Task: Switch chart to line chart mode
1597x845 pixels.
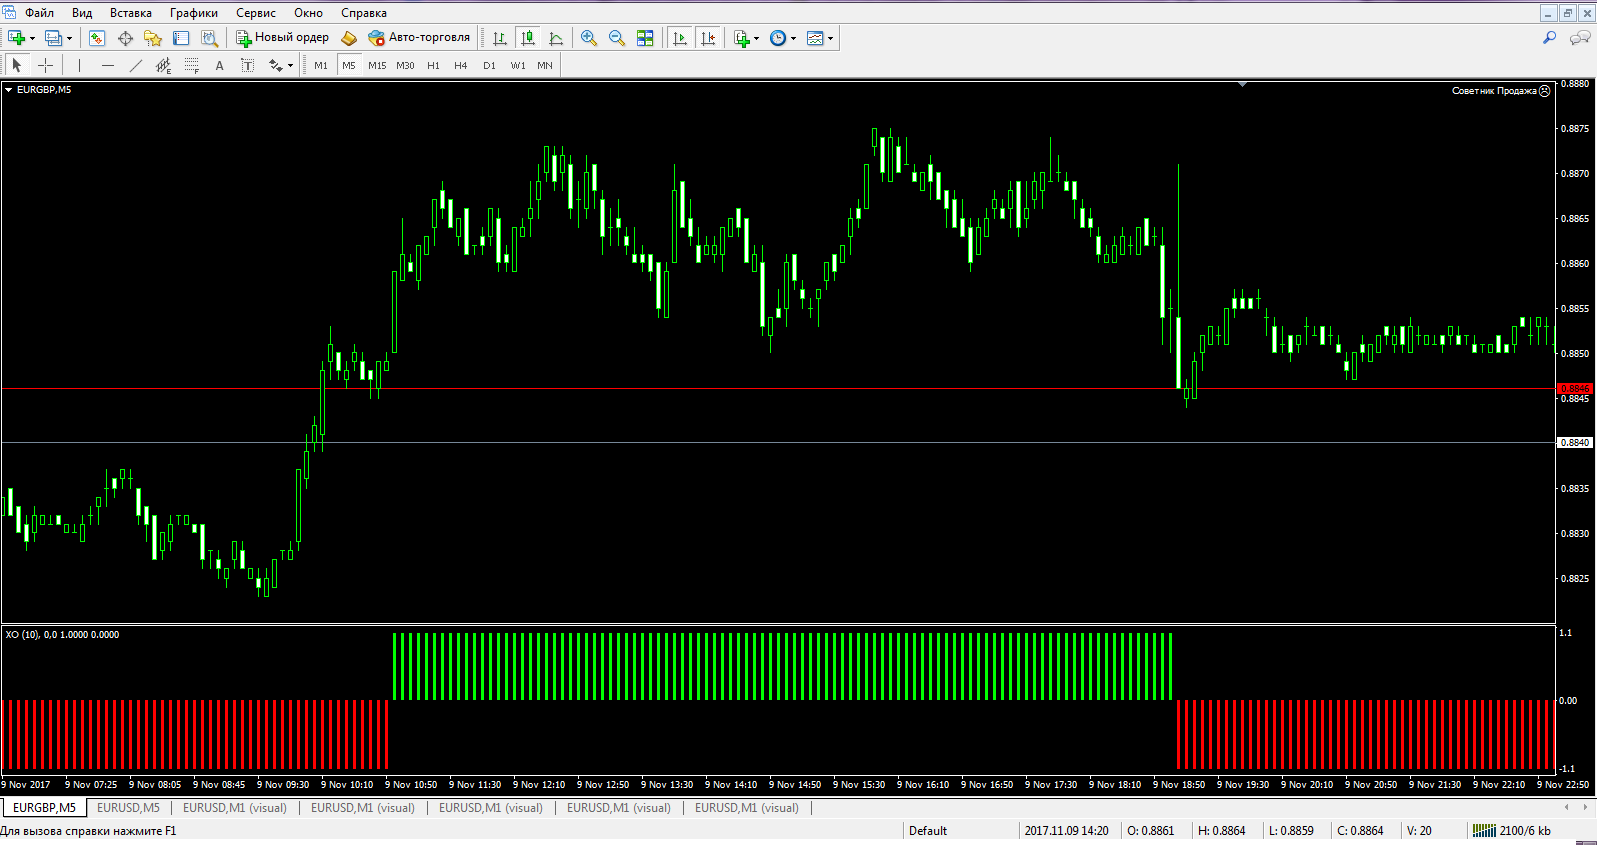Action: tap(556, 38)
